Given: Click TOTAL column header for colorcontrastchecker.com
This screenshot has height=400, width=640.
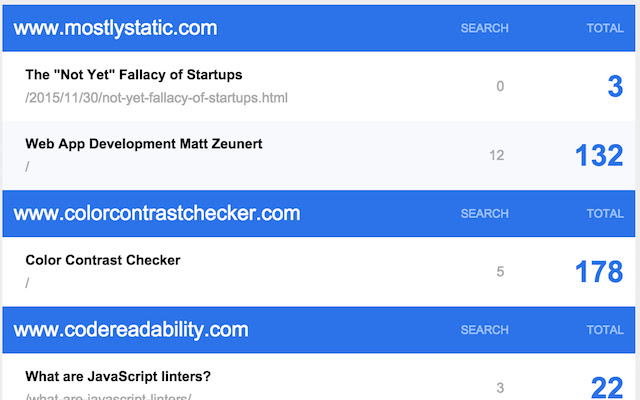Looking at the screenshot, I should (x=605, y=213).
